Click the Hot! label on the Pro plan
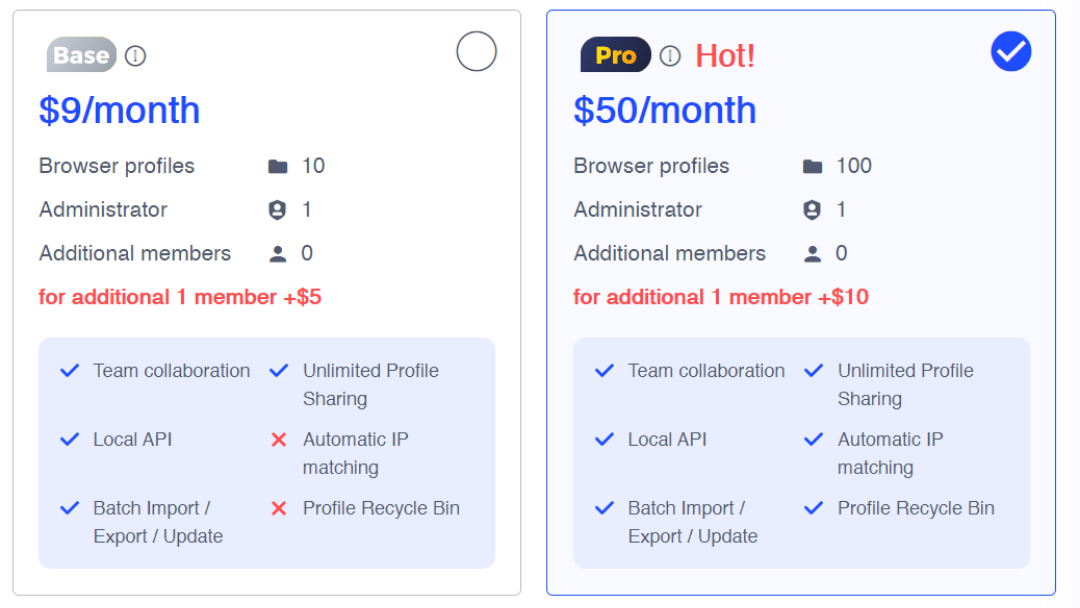Image resolution: width=1080 pixels, height=608 pixels. pos(725,56)
